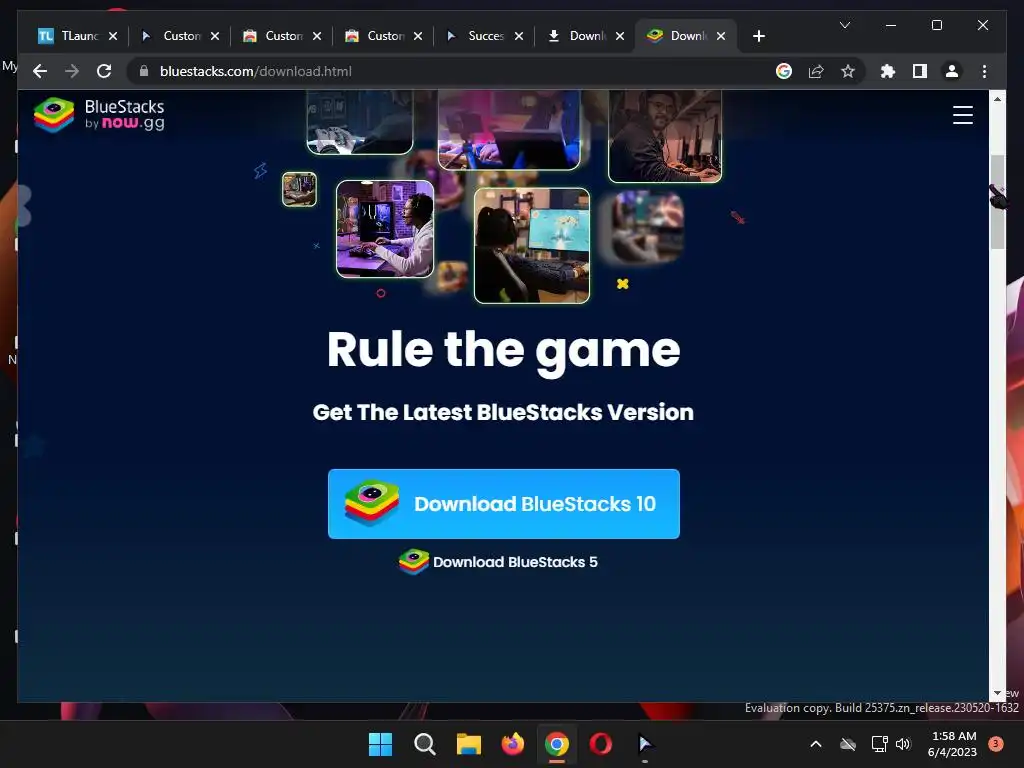Open the BlueStacks hamburger menu
1024x768 pixels.
963,115
